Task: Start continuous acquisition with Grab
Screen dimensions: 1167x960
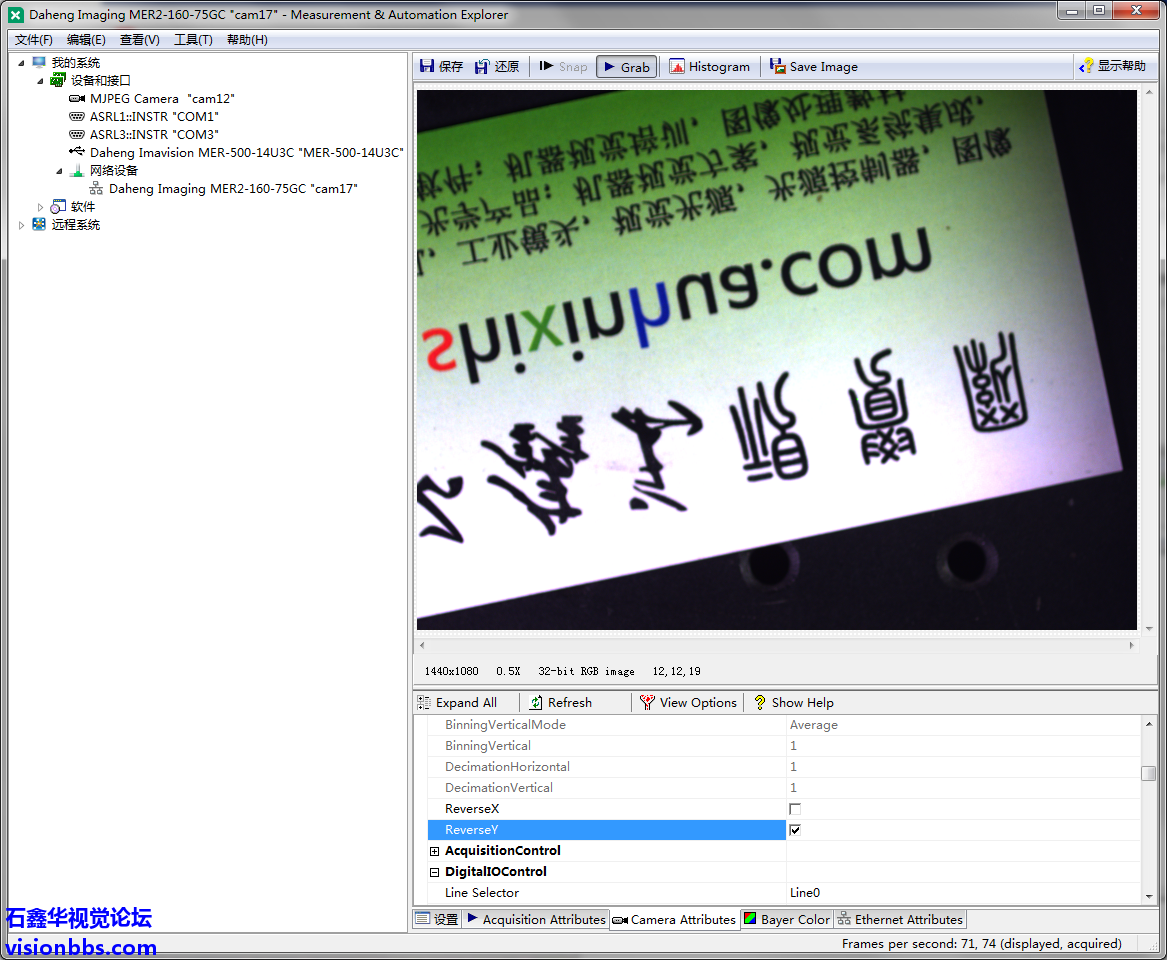Action: click(625, 67)
